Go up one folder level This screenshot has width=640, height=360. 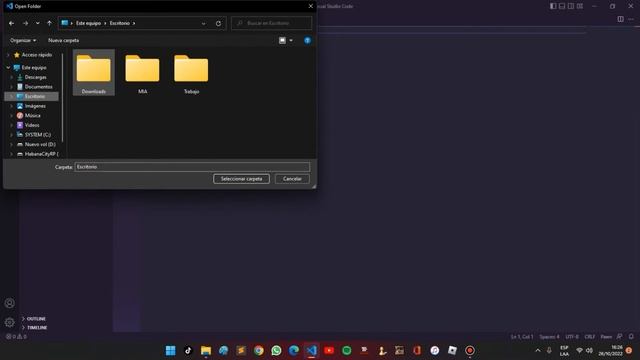[x=49, y=23]
